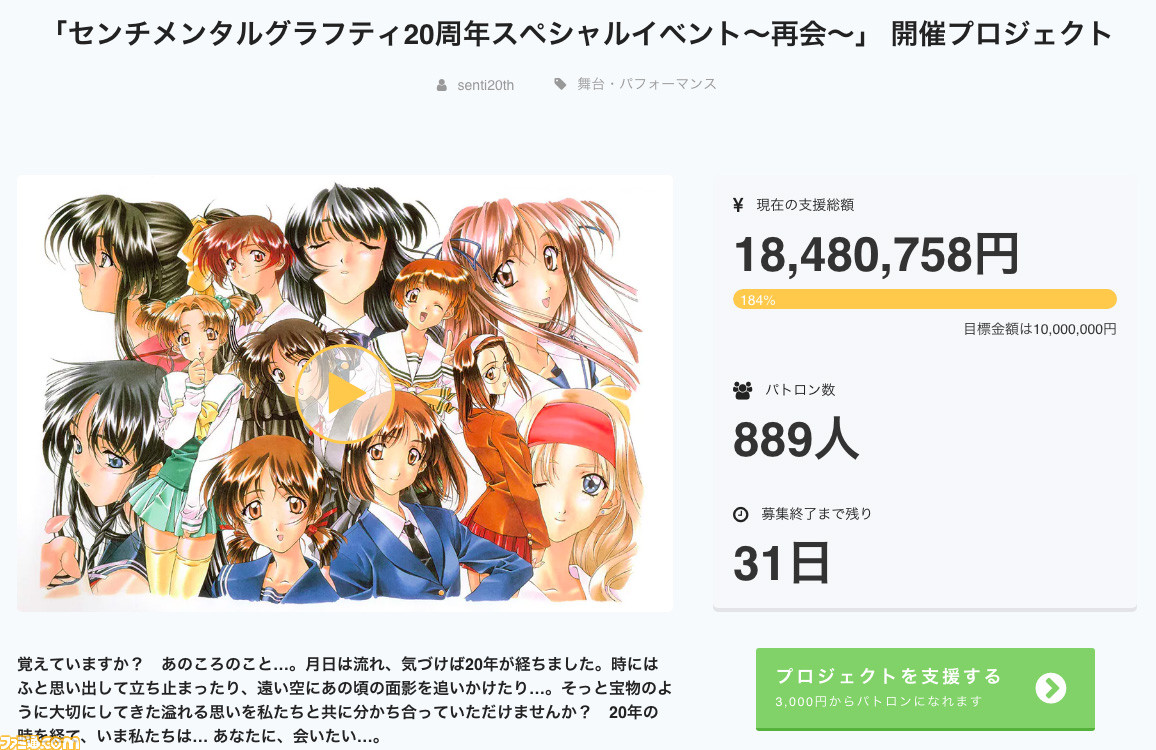
Task: Click the 889人 patron count
Action: click(795, 438)
